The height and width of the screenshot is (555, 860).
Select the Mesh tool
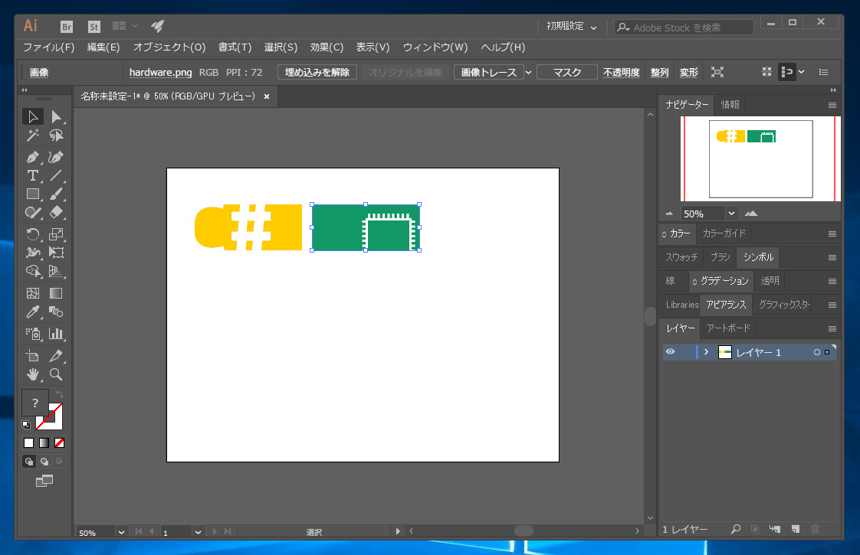[33, 293]
